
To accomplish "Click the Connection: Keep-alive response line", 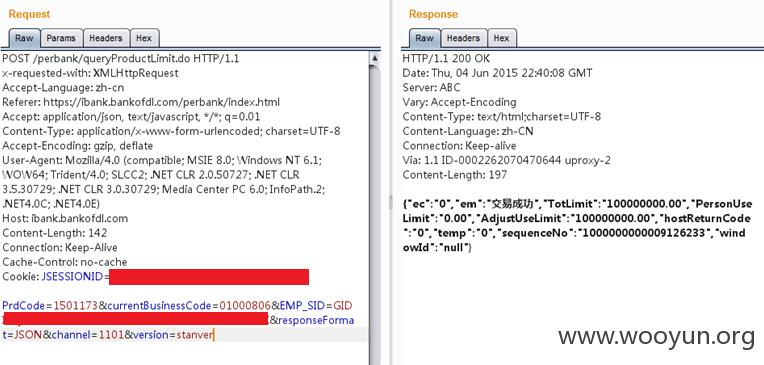I will click(x=459, y=146).
